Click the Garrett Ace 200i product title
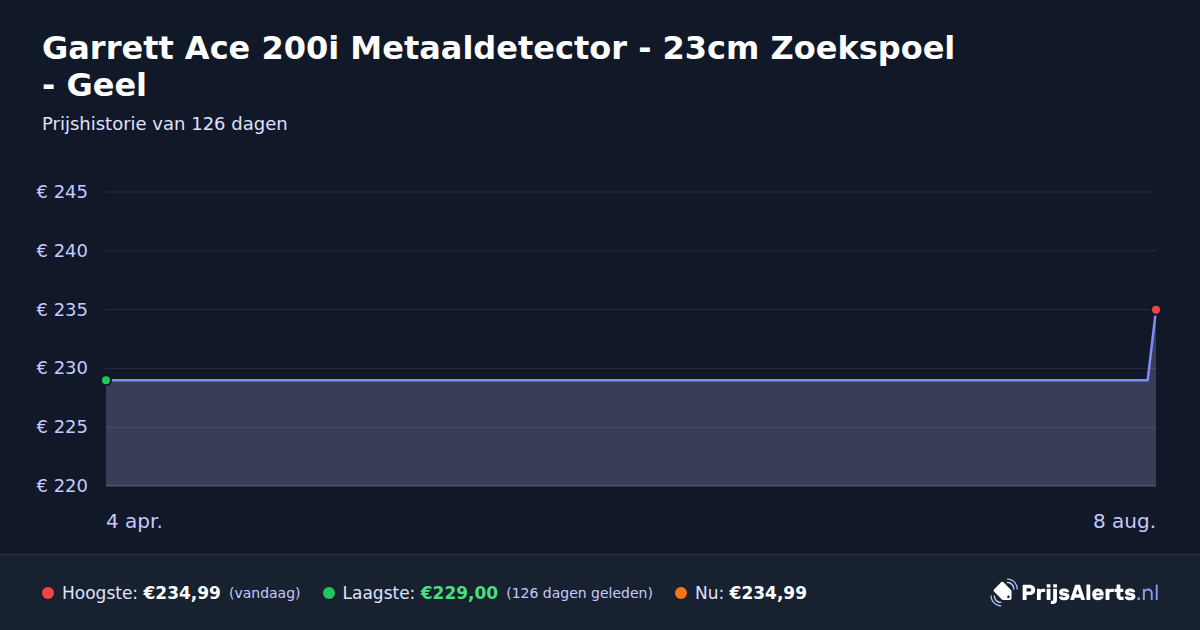 498,66
